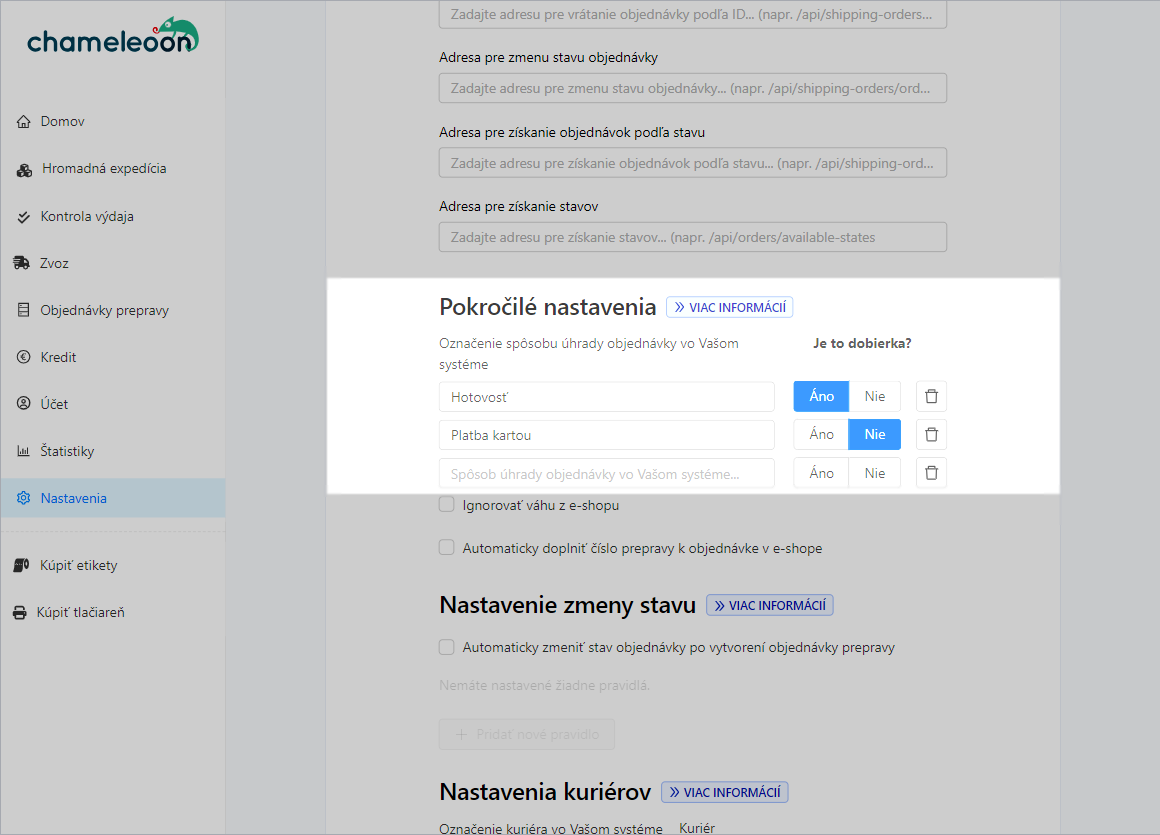Expand Viac informácií for Nastavenia kuriérov
Image resolution: width=1160 pixels, height=835 pixels.
[724, 793]
